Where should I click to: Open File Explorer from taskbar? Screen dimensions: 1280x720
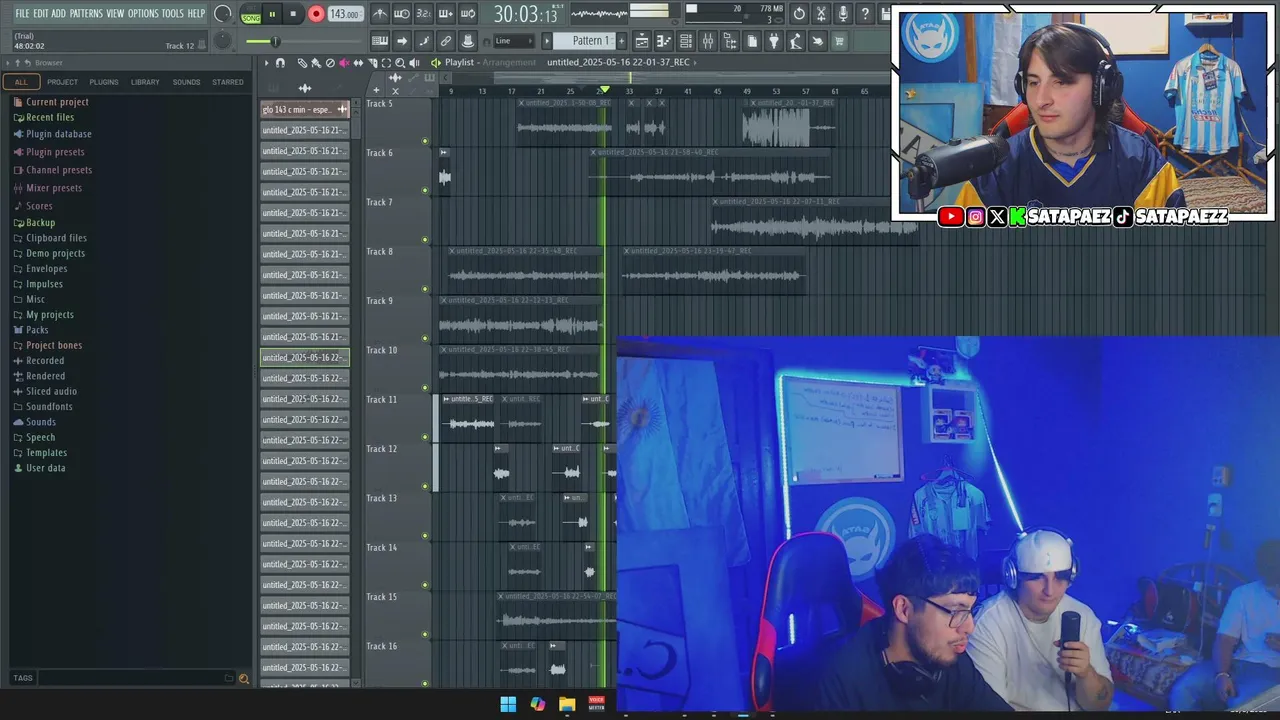[x=567, y=704]
